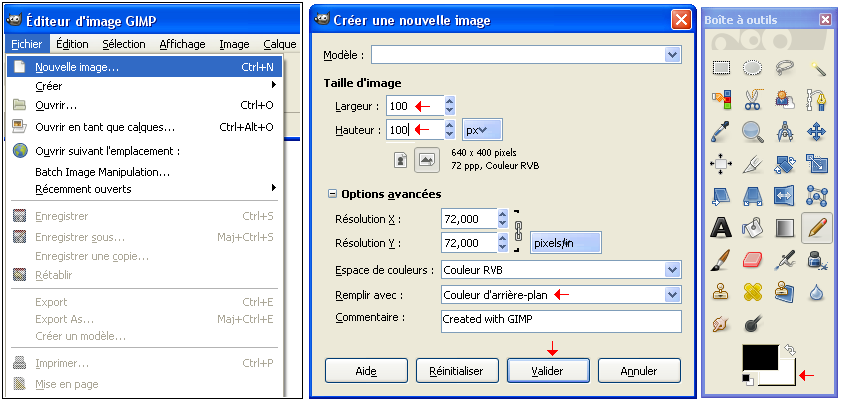The image size is (841, 402).
Task: Click Valider to create the image
Action: pyautogui.click(x=548, y=371)
